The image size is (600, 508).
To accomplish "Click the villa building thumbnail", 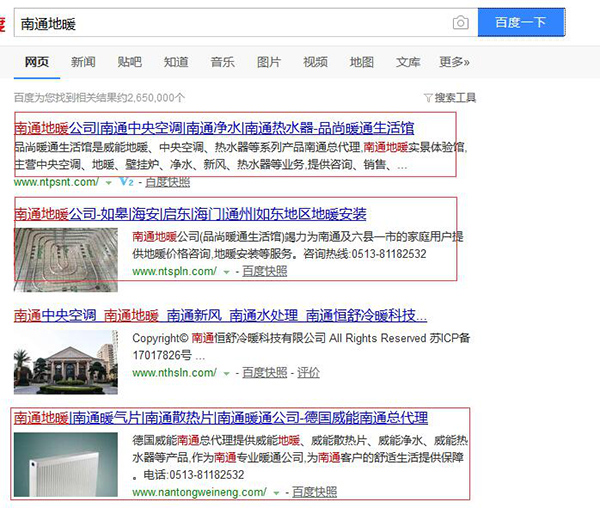I will [66, 362].
